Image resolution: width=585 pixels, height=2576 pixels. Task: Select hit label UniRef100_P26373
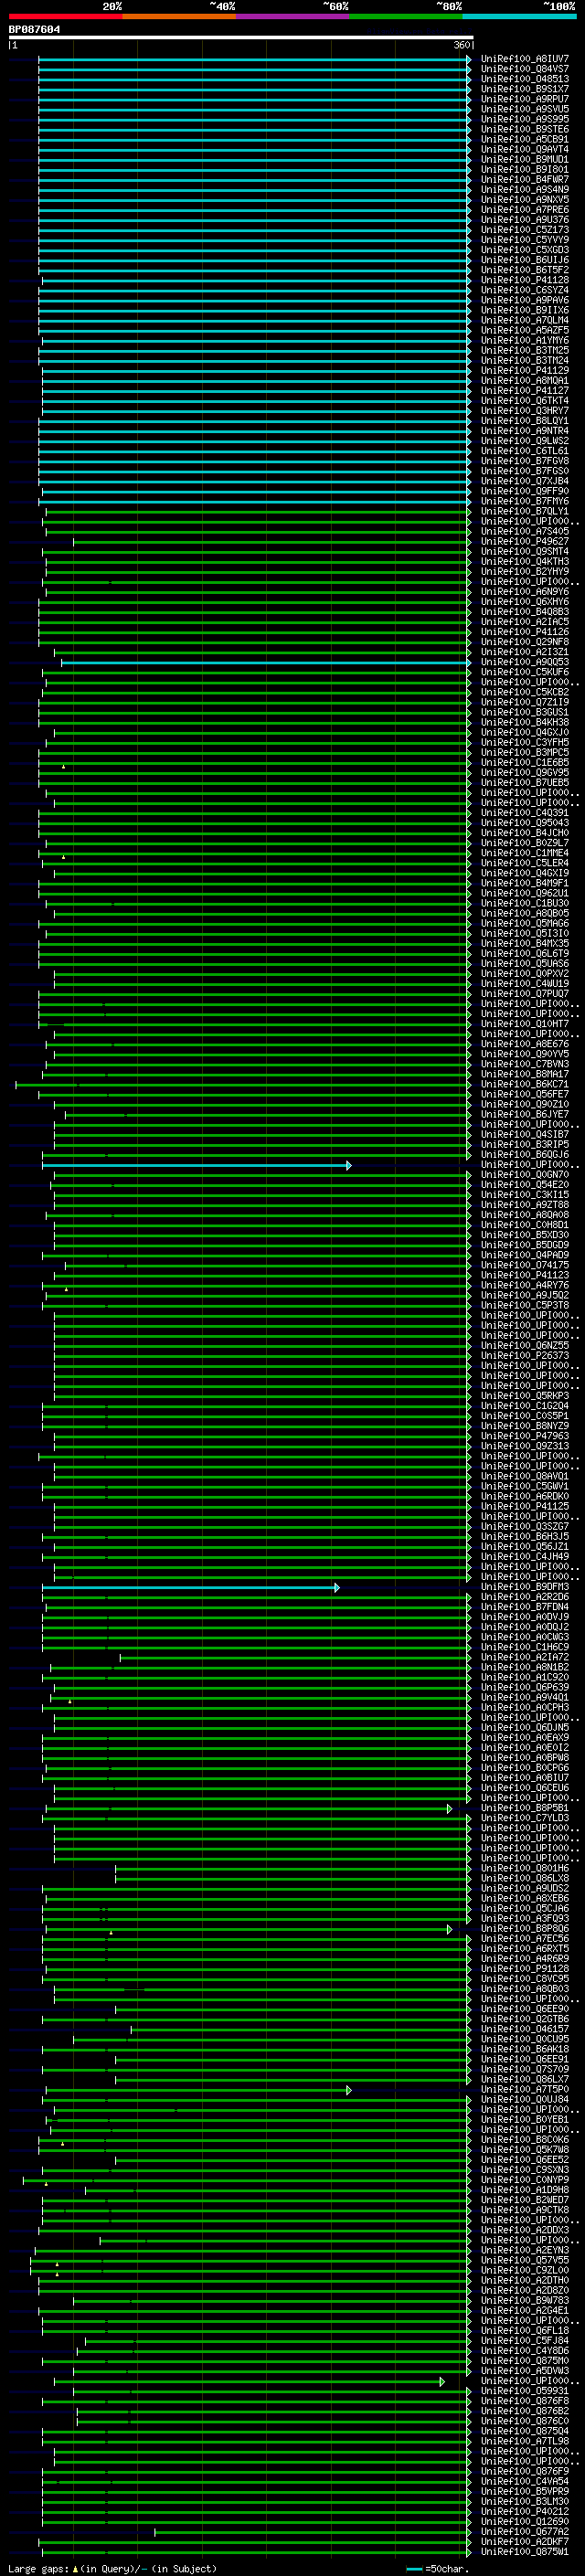coord(524,1355)
